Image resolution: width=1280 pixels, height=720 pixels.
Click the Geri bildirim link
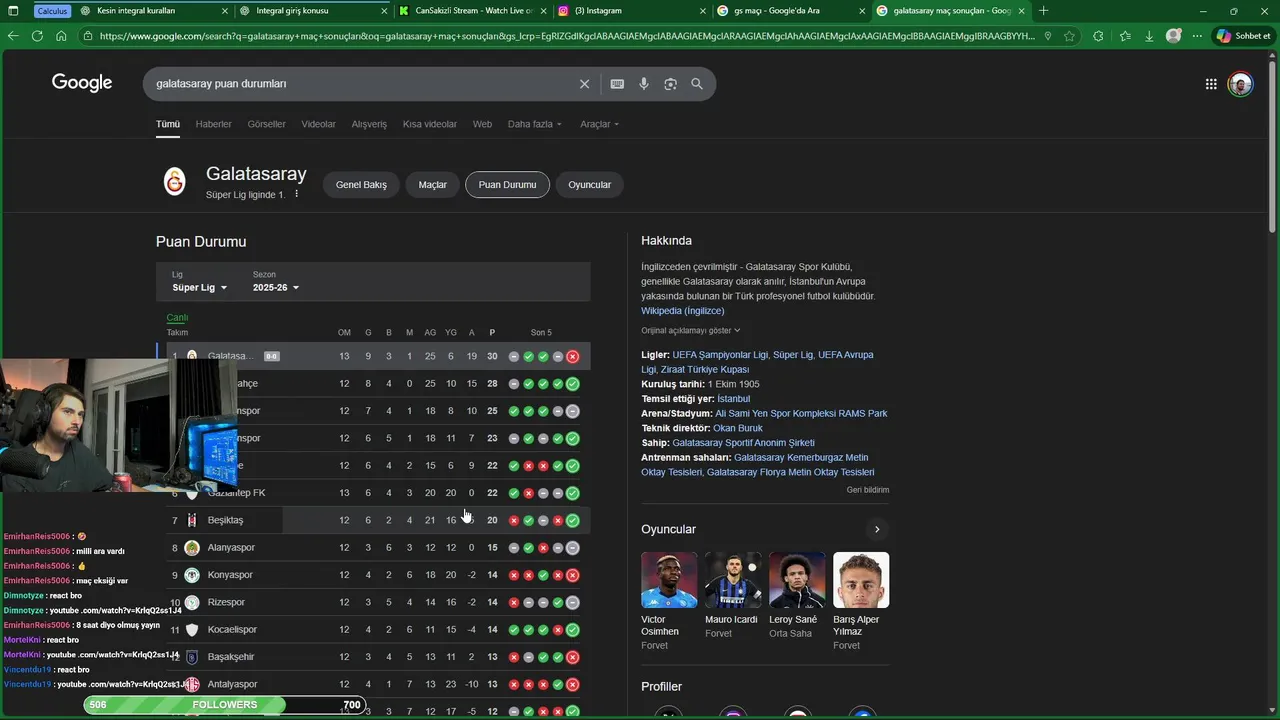[x=868, y=490]
